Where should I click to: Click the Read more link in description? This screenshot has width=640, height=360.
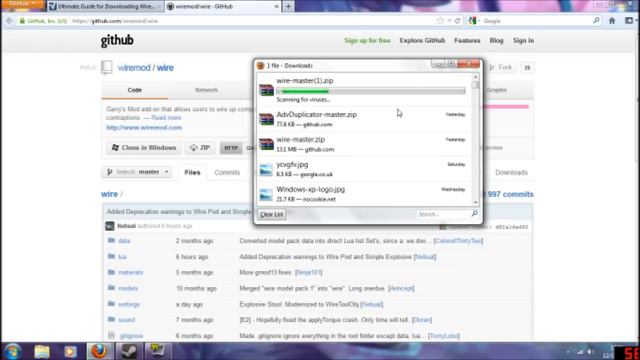click(x=166, y=118)
